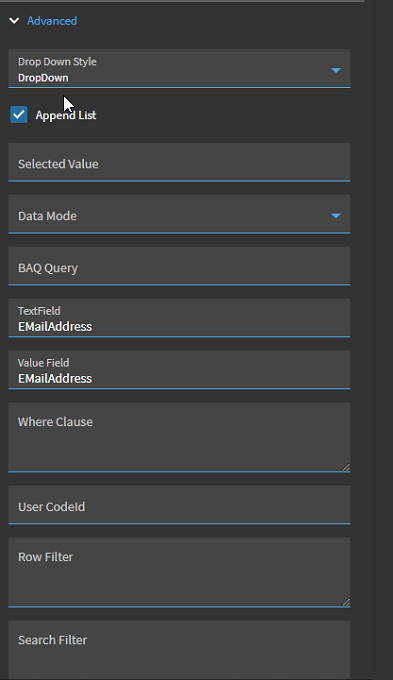Screen dimensions: 393x680
Task: Open the Drop Down Style arrow
Action: (336, 70)
